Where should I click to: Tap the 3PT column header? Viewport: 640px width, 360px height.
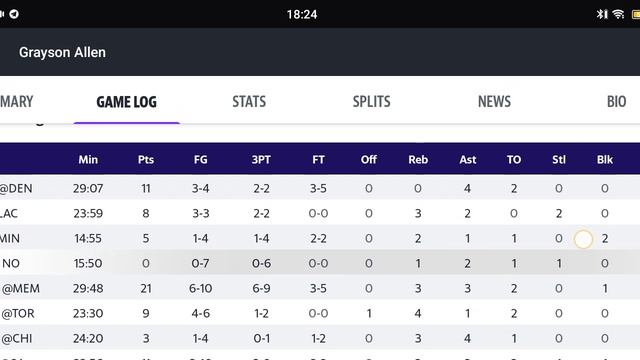point(261,159)
